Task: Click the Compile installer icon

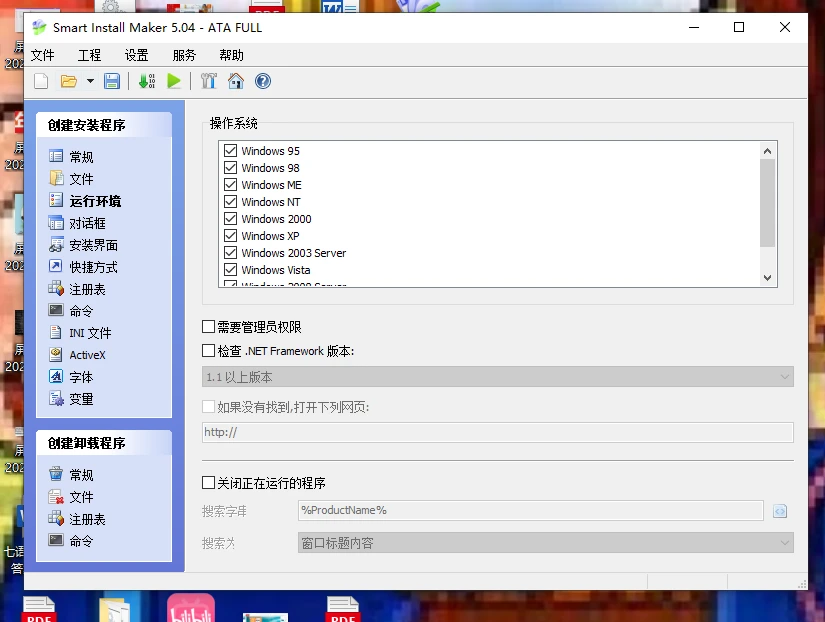Action: point(147,82)
